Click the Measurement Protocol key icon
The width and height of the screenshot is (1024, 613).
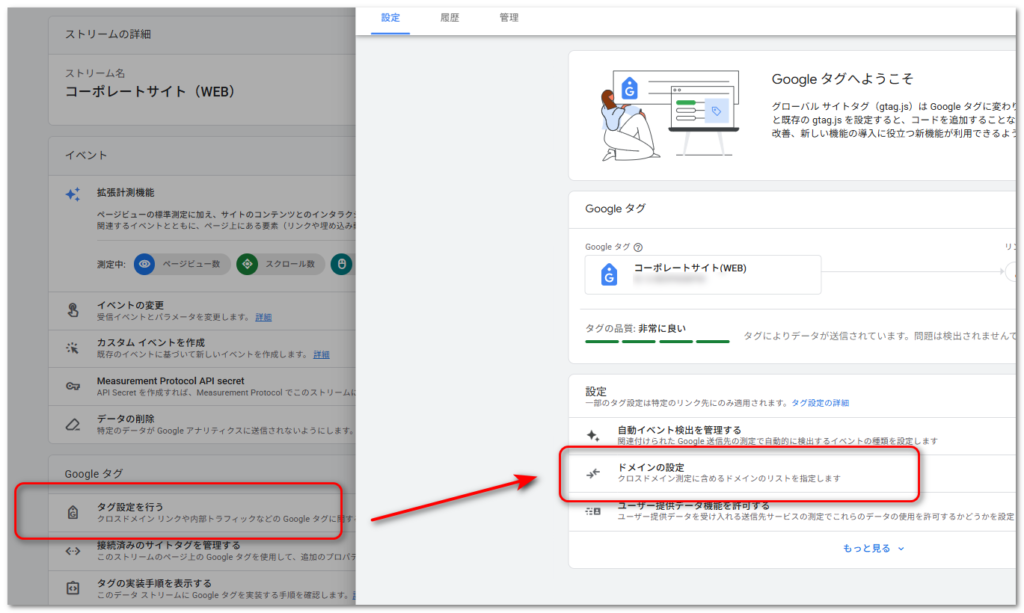point(72,386)
